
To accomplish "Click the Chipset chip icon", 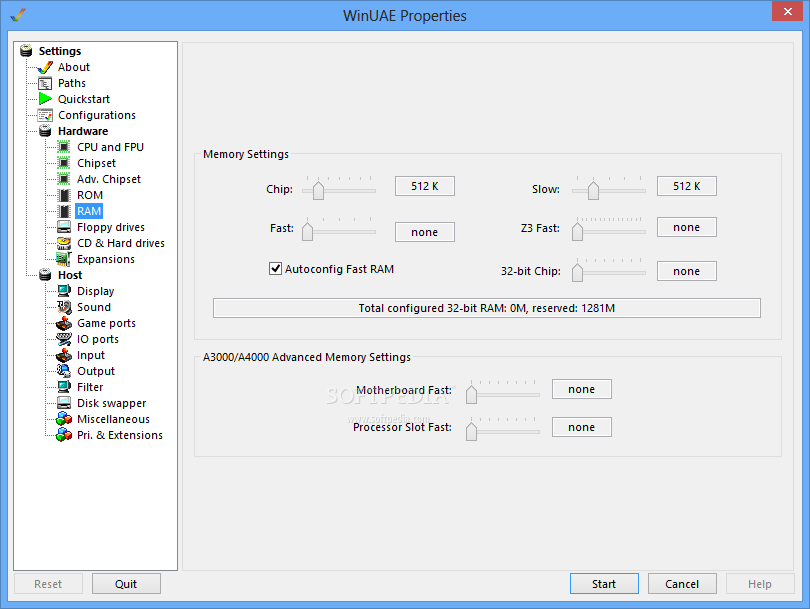I will (x=64, y=163).
